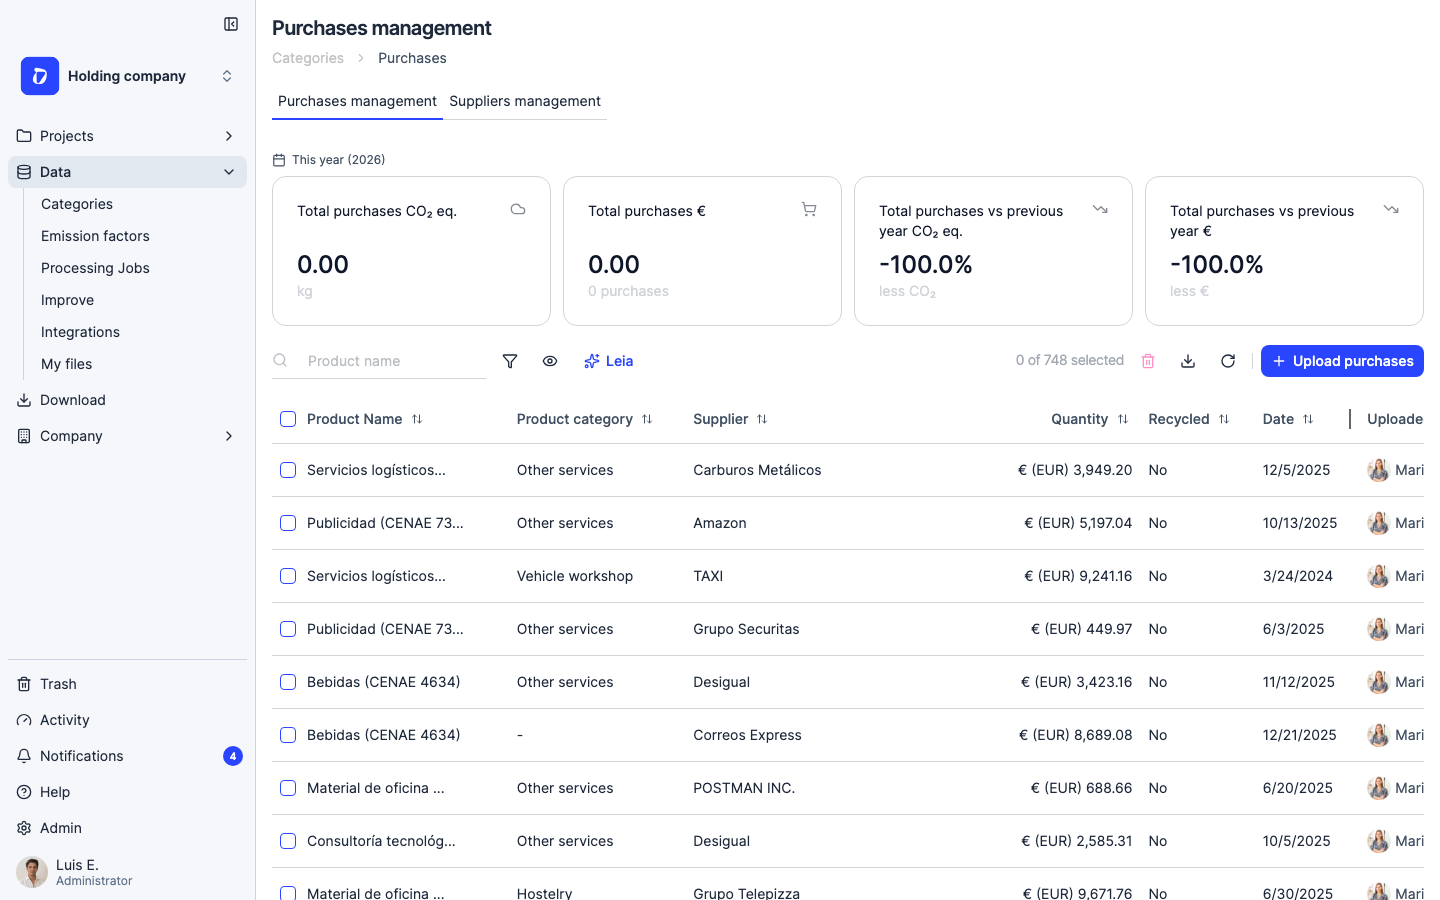Click the download purchases icon
Screen dimensions: 1440x900
(x=1188, y=361)
